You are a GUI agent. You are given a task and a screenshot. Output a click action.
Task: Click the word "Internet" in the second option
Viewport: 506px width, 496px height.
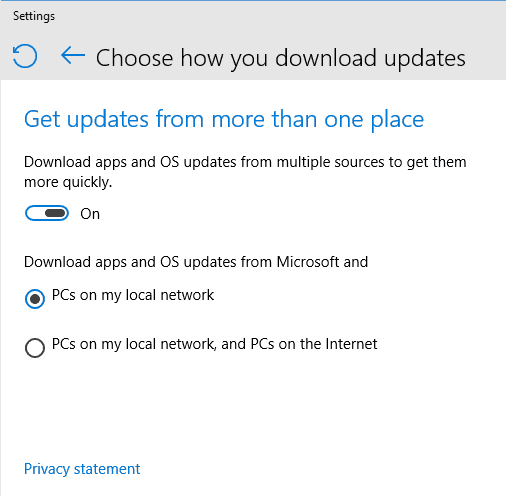351,344
